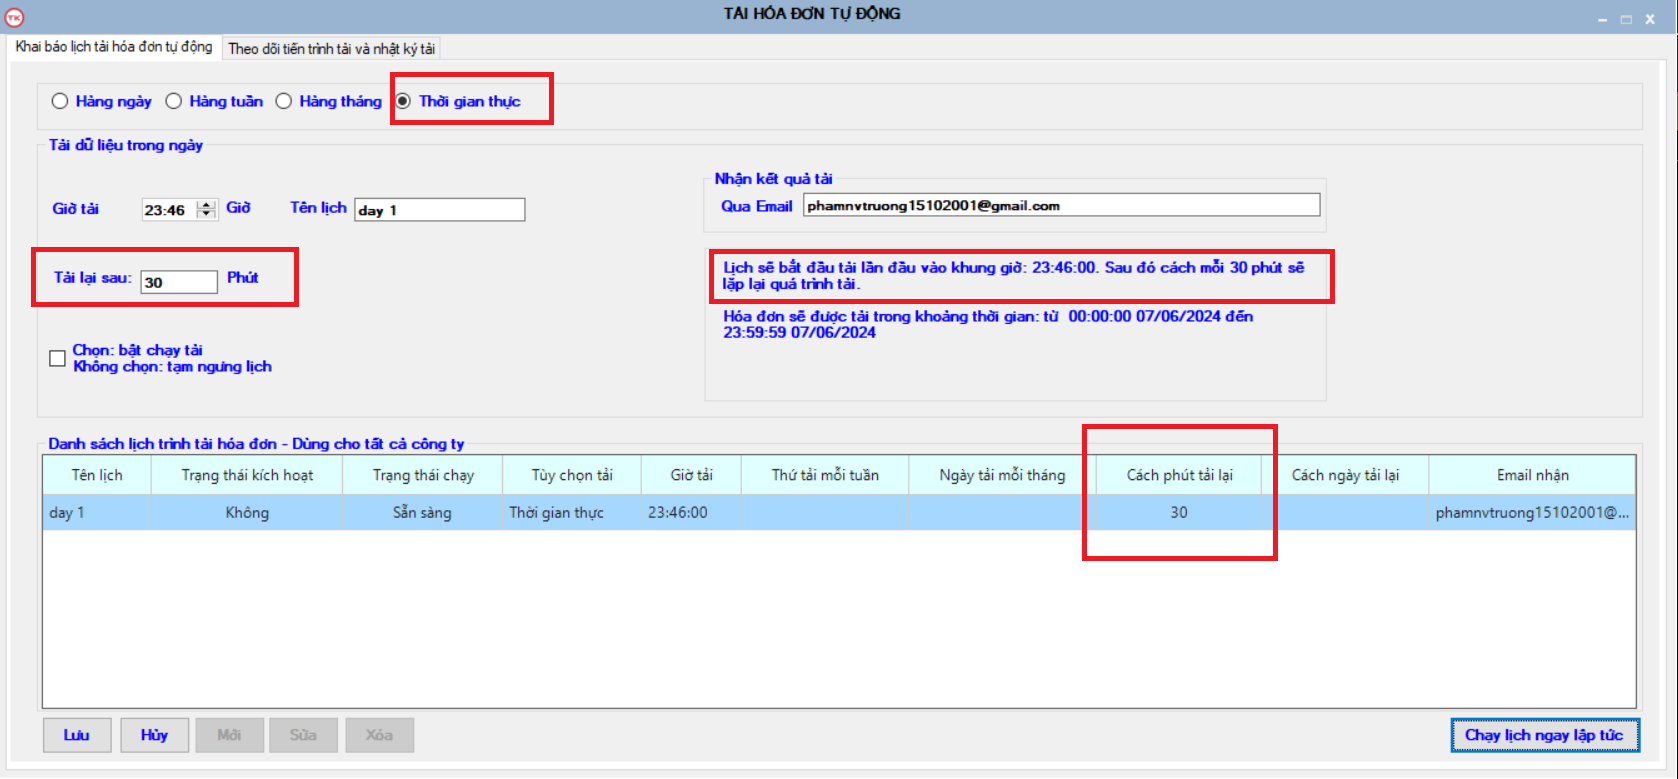
Task: Click the Giờ tải time spinner arrows
Action: pyautogui.click(x=207, y=209)
